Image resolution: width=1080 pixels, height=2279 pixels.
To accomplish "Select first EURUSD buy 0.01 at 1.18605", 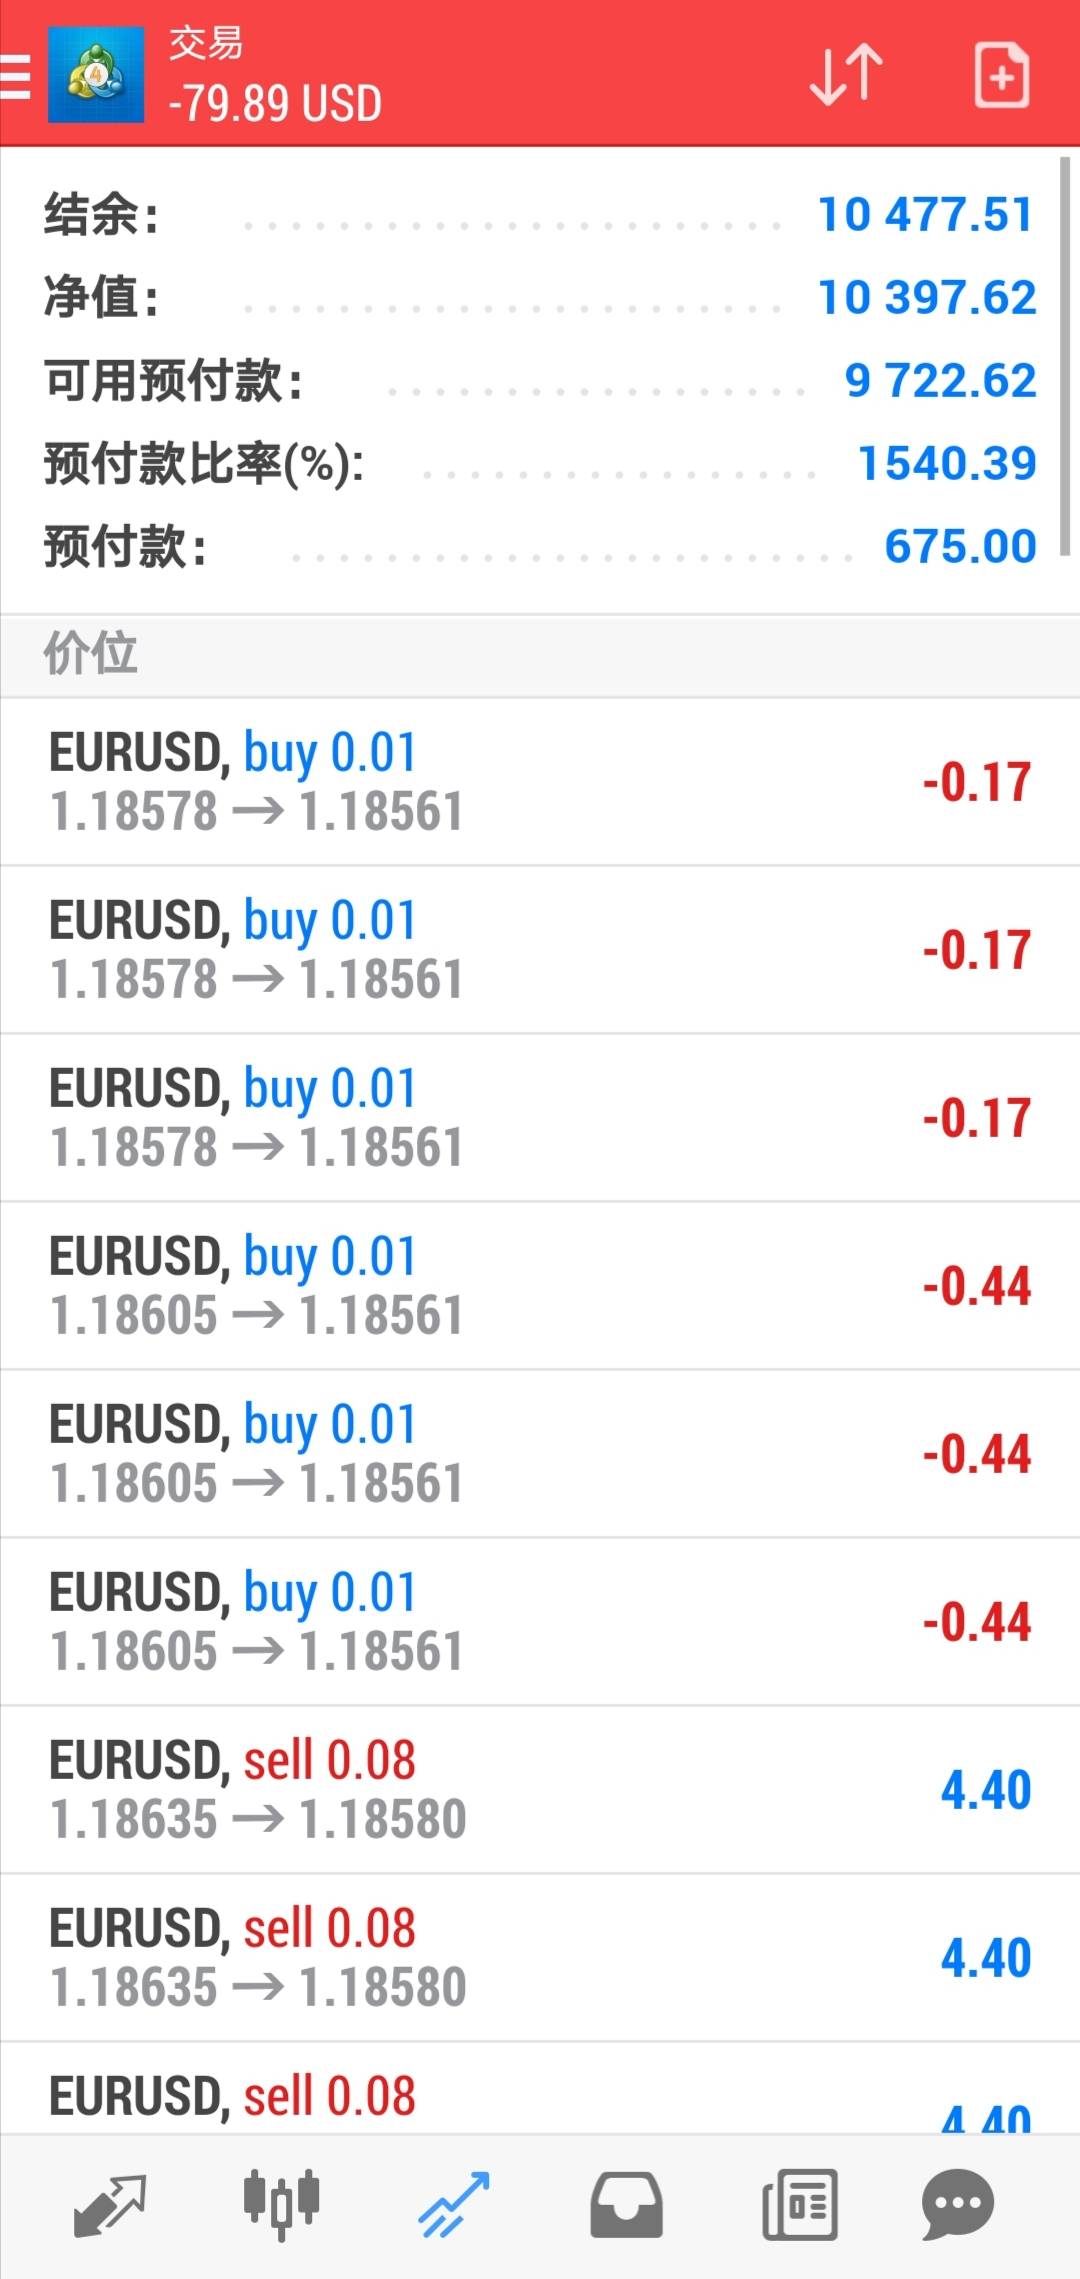I will tap(538, 1286).
